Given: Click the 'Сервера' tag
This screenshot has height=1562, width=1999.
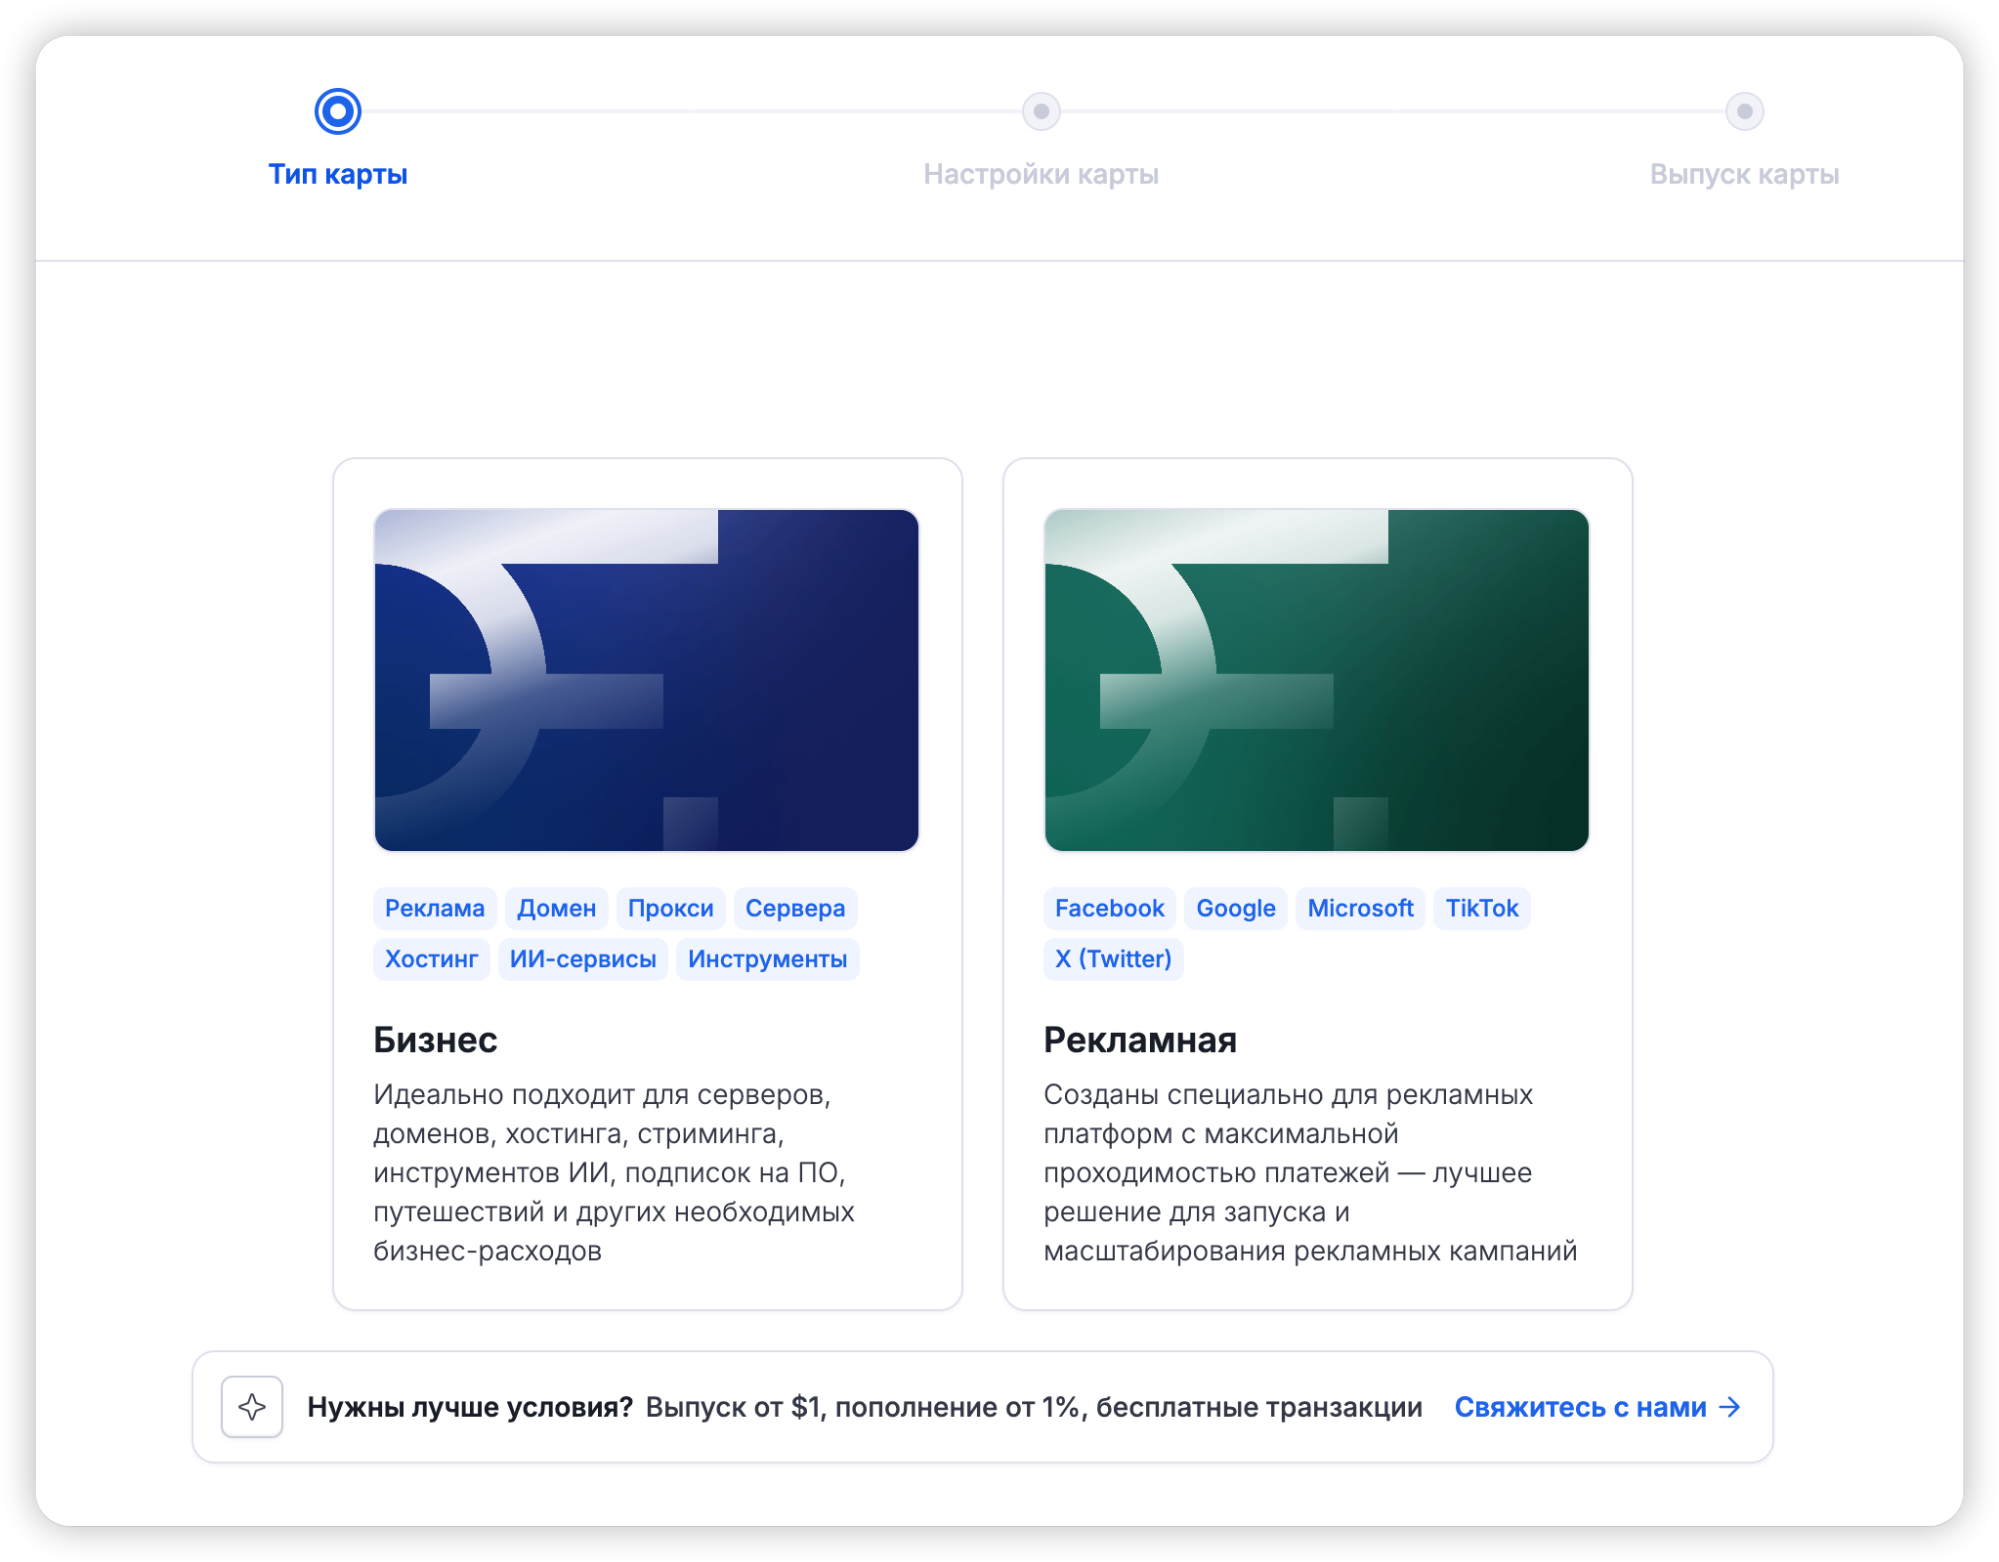Looking at the screenshot, I should 795,908.
